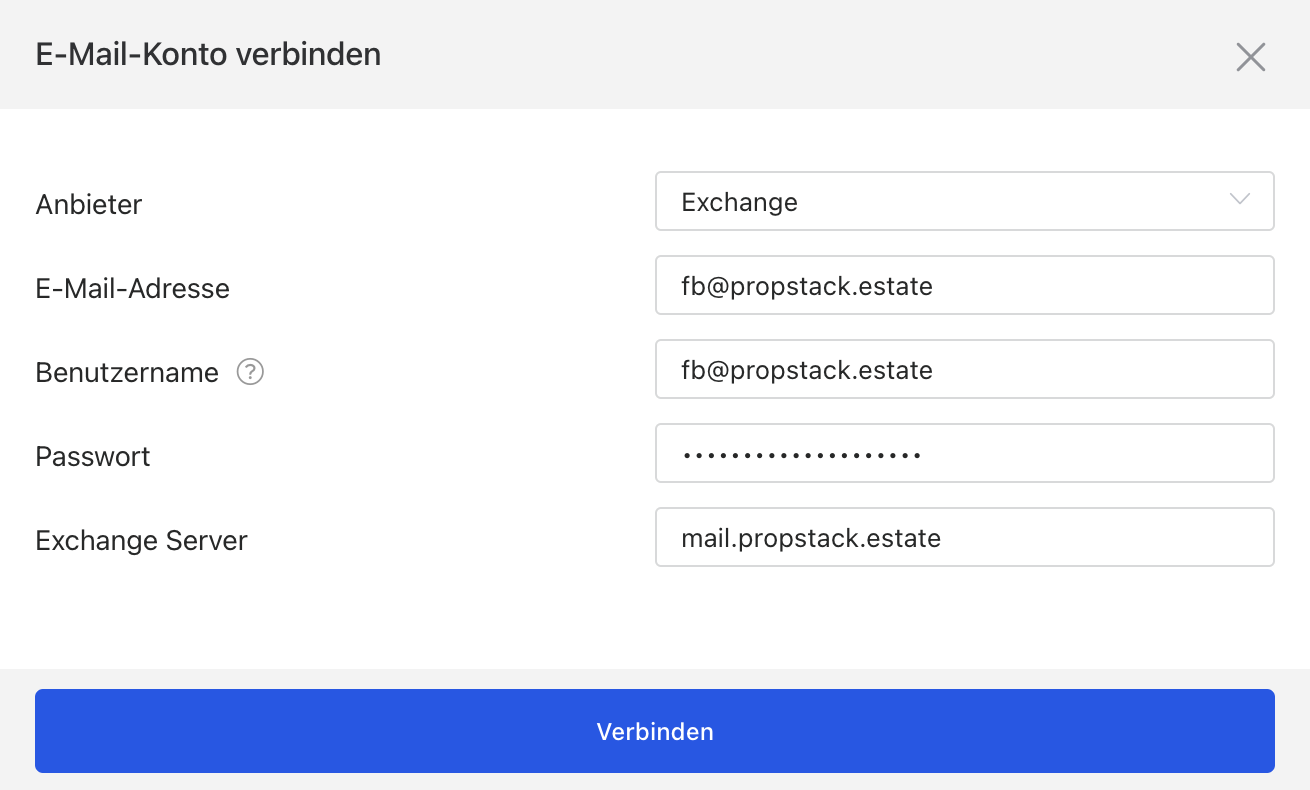
Task: Click the "fb@propstack.estate" text in E-Mail-Adresse
Action: coord(807,287)
